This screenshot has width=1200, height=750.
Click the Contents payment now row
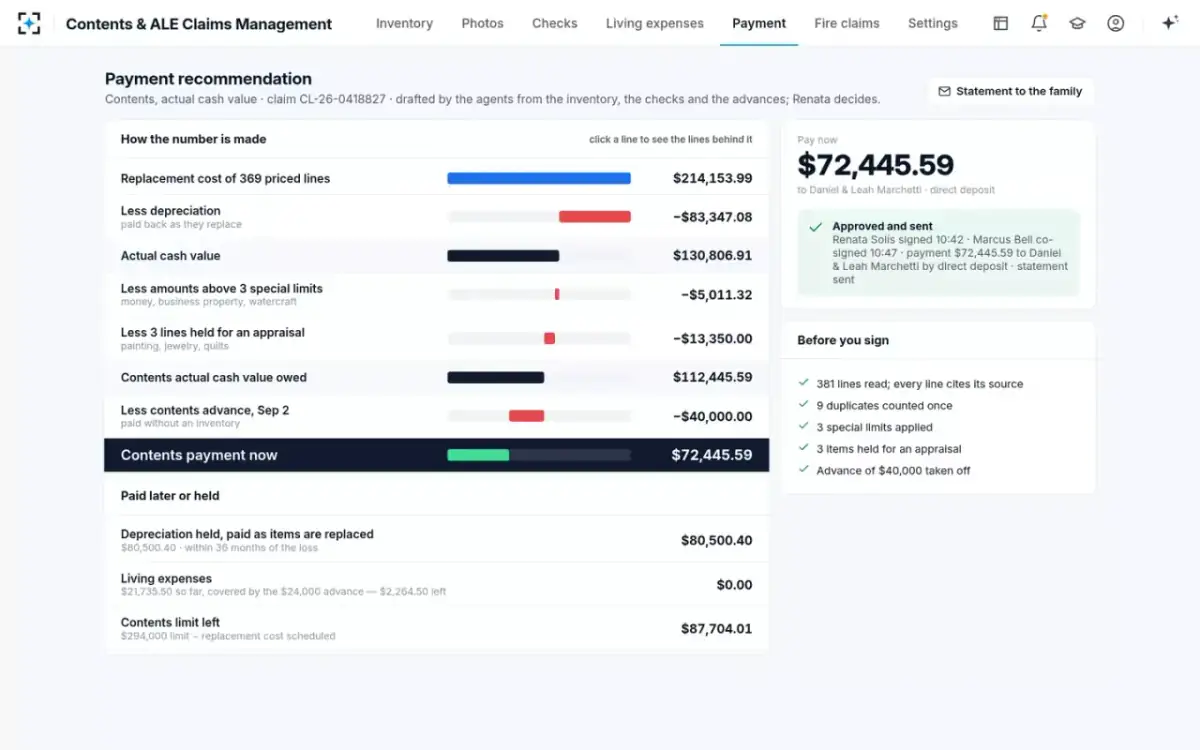tap(437, 455)
